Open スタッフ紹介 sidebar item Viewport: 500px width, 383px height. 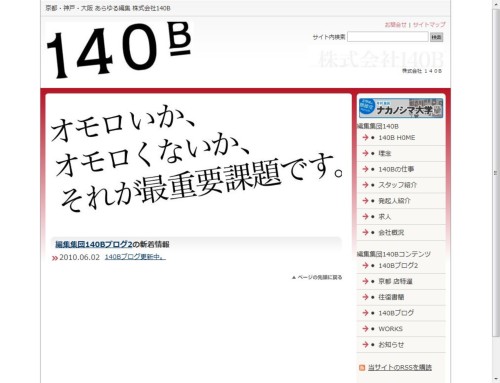click(x=401, y=185)
